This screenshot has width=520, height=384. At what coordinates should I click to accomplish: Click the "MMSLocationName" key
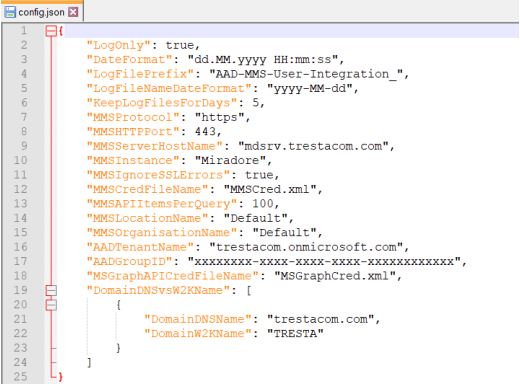pyautogui.click(x=148, y=218)
